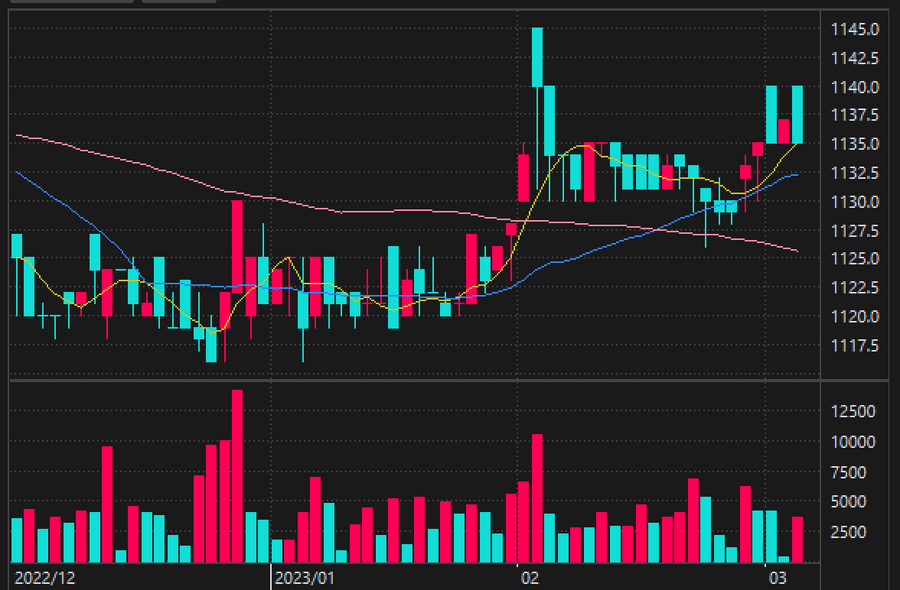The height and width of the screenshot is (590, 900).
Task: Select the tall cyan candlestick peaking at 1145.0
Action: [537, 57]
